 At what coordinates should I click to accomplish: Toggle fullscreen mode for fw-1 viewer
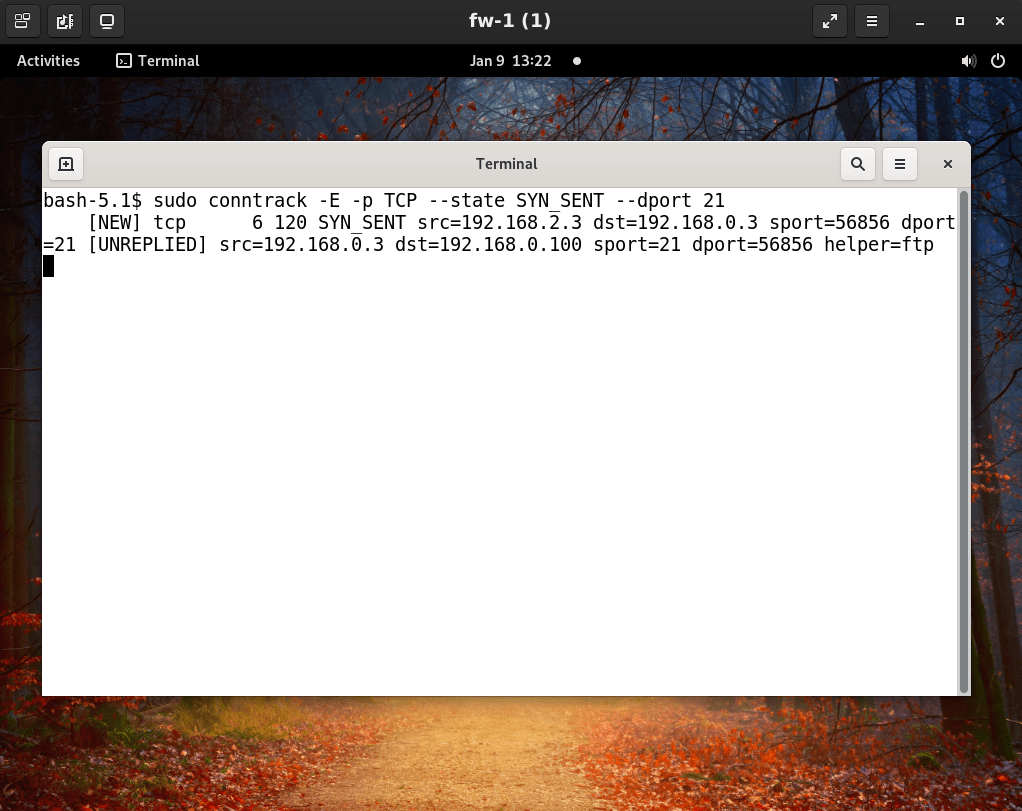tap(829, 21)
